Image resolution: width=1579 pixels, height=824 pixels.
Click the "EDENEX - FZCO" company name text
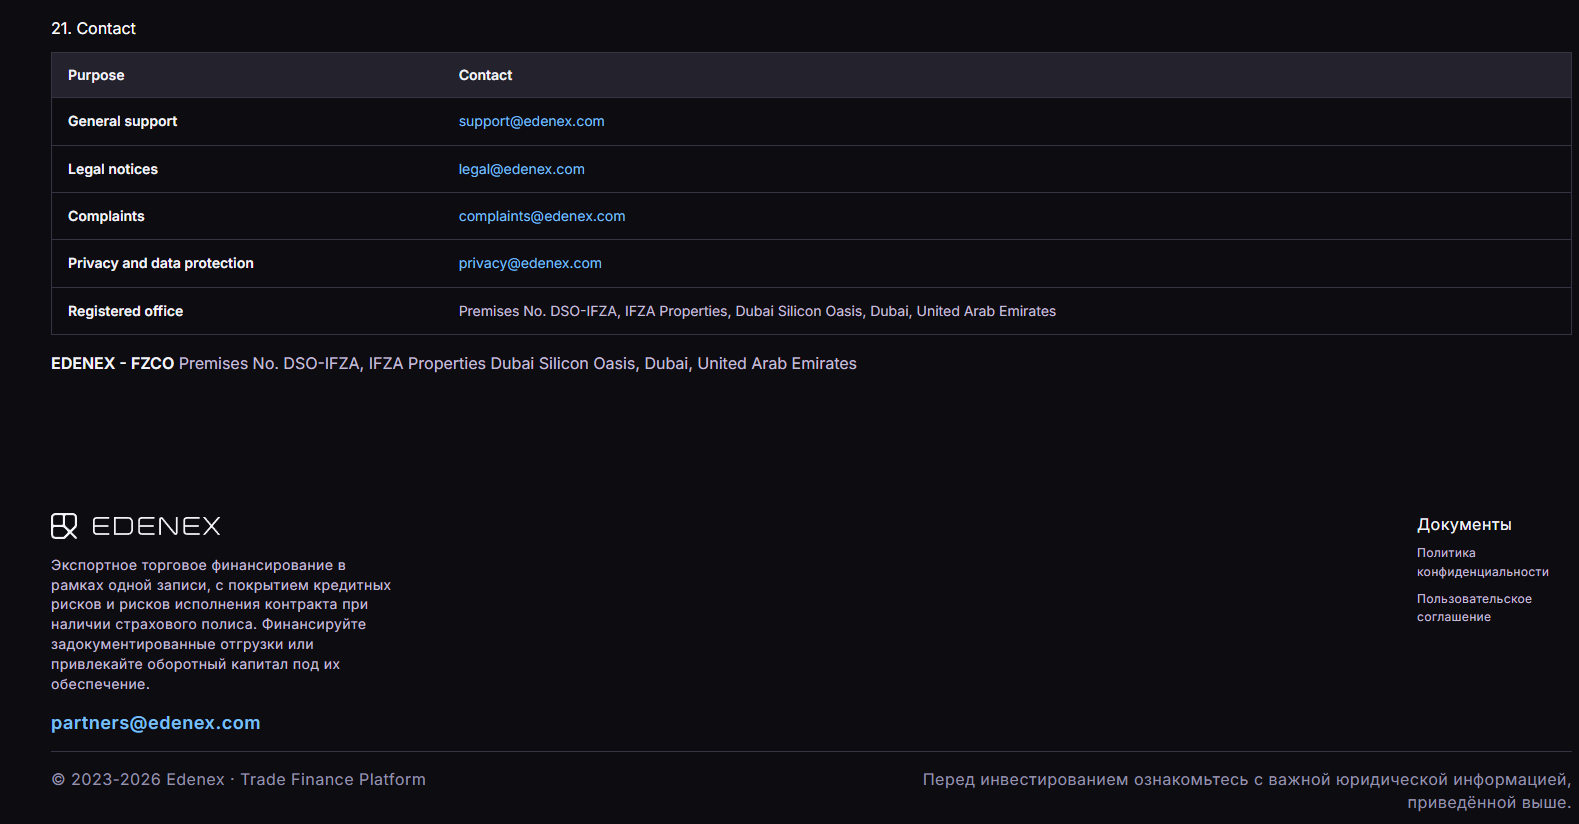pyautogui.click(x=112, y=364)
